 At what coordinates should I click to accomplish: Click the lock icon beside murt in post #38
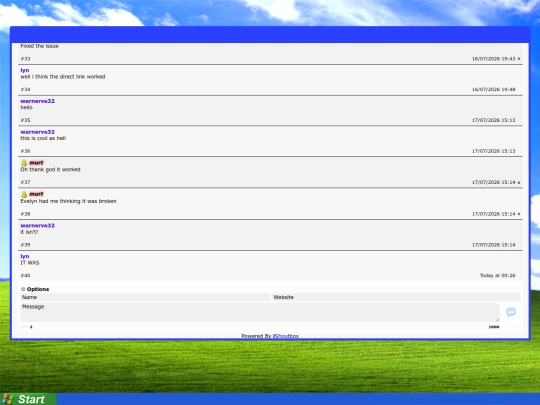coord(24,194)
